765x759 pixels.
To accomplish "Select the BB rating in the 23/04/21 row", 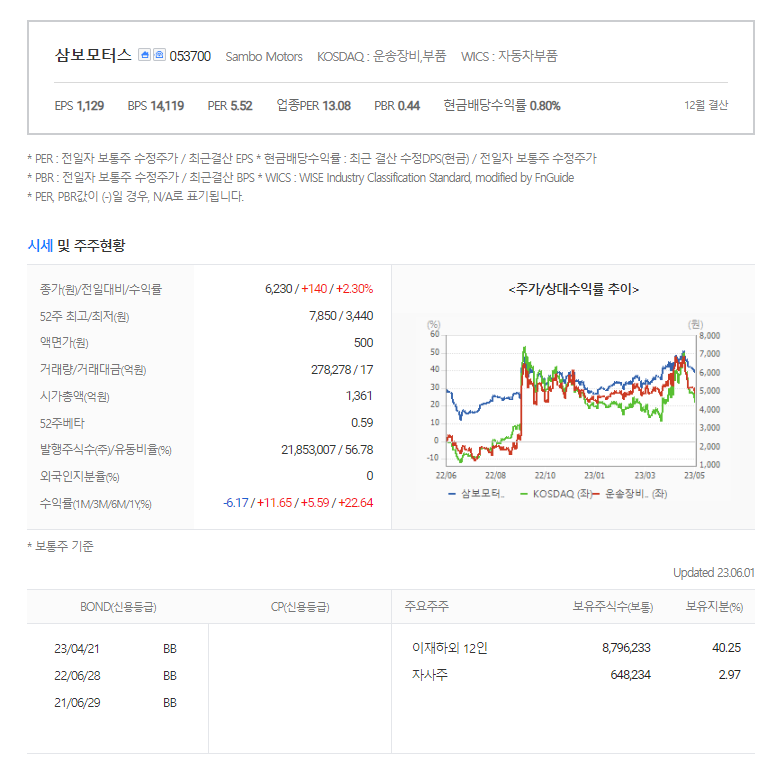I will pos(170,649).
